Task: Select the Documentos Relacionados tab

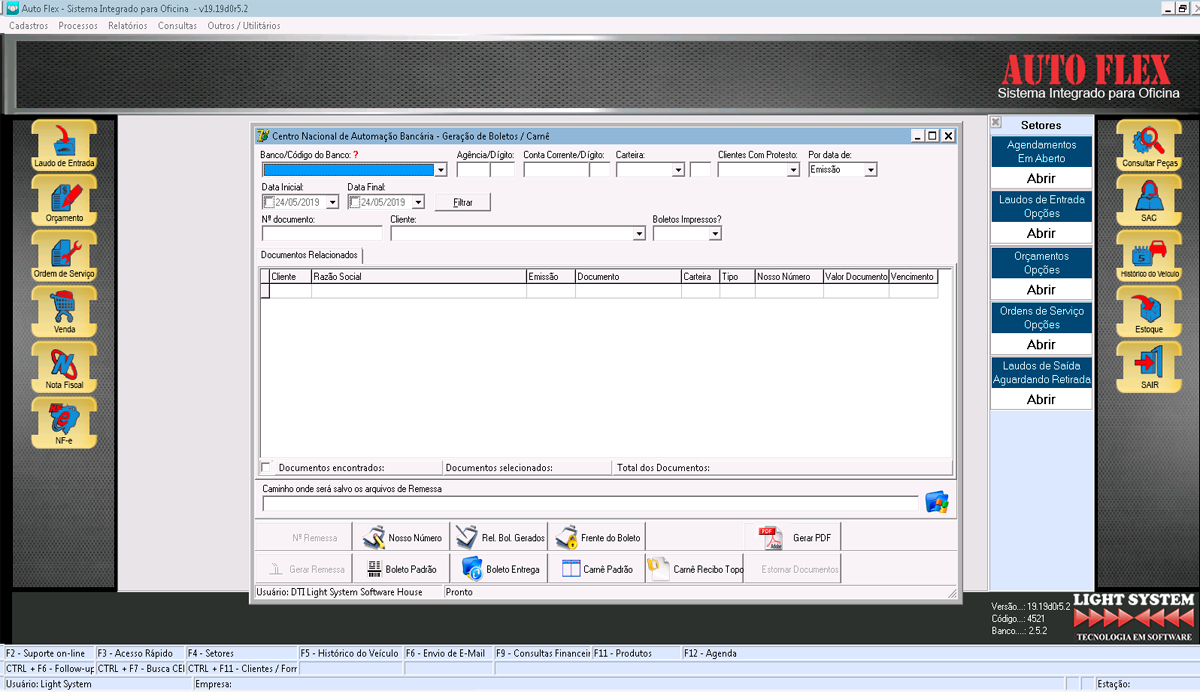Action: click(x=309, y=256)
